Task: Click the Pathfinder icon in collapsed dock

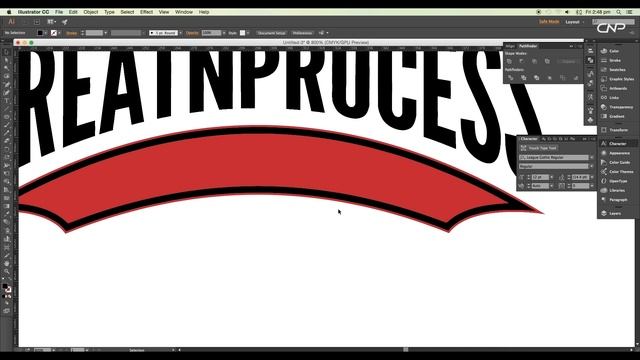Action: (590, 60)
